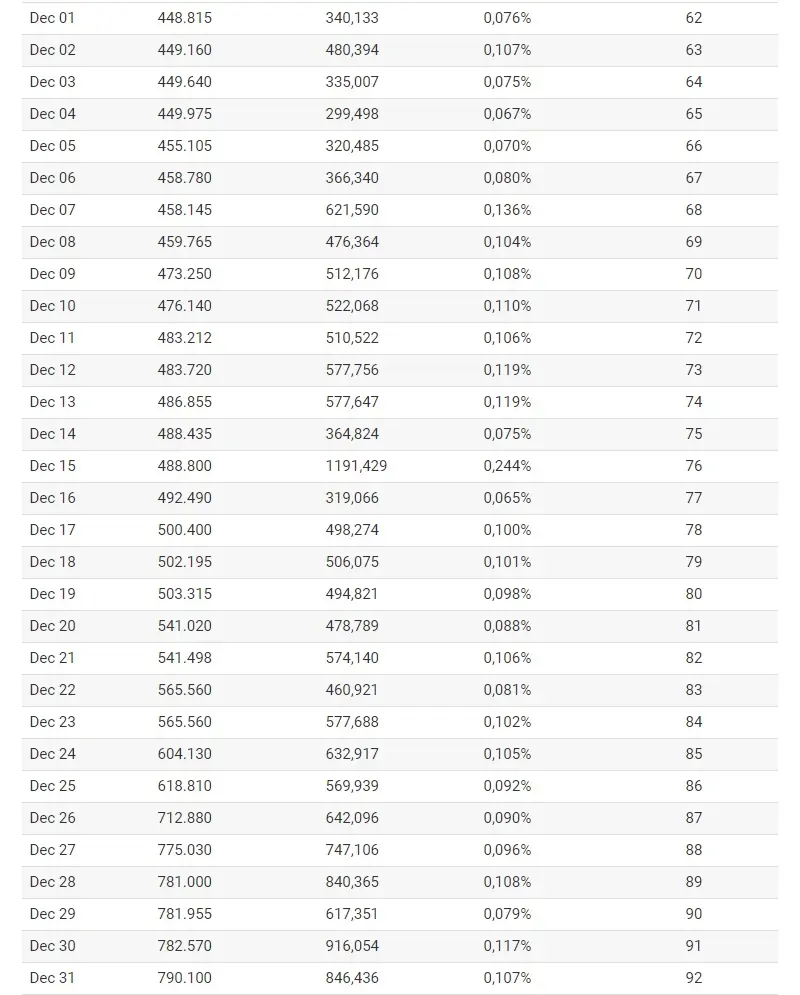Select the 712.880 value in Dec 26 row

coord(185,817)
